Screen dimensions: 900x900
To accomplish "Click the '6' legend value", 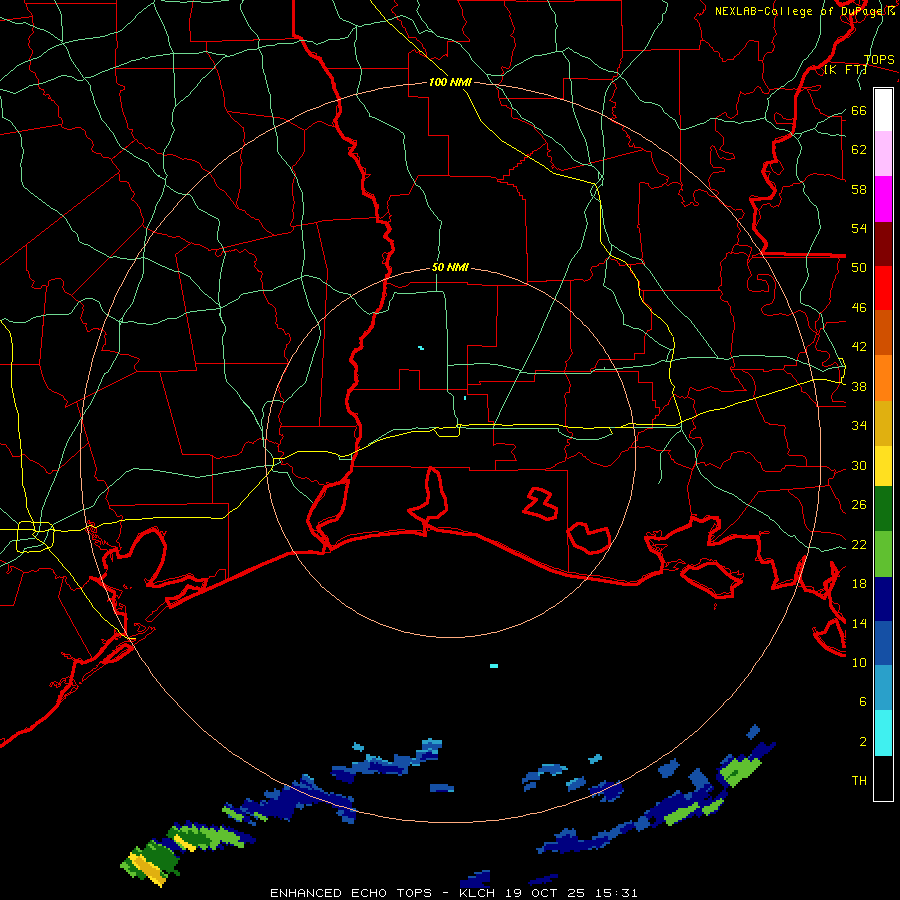I will tap(863, 701).
